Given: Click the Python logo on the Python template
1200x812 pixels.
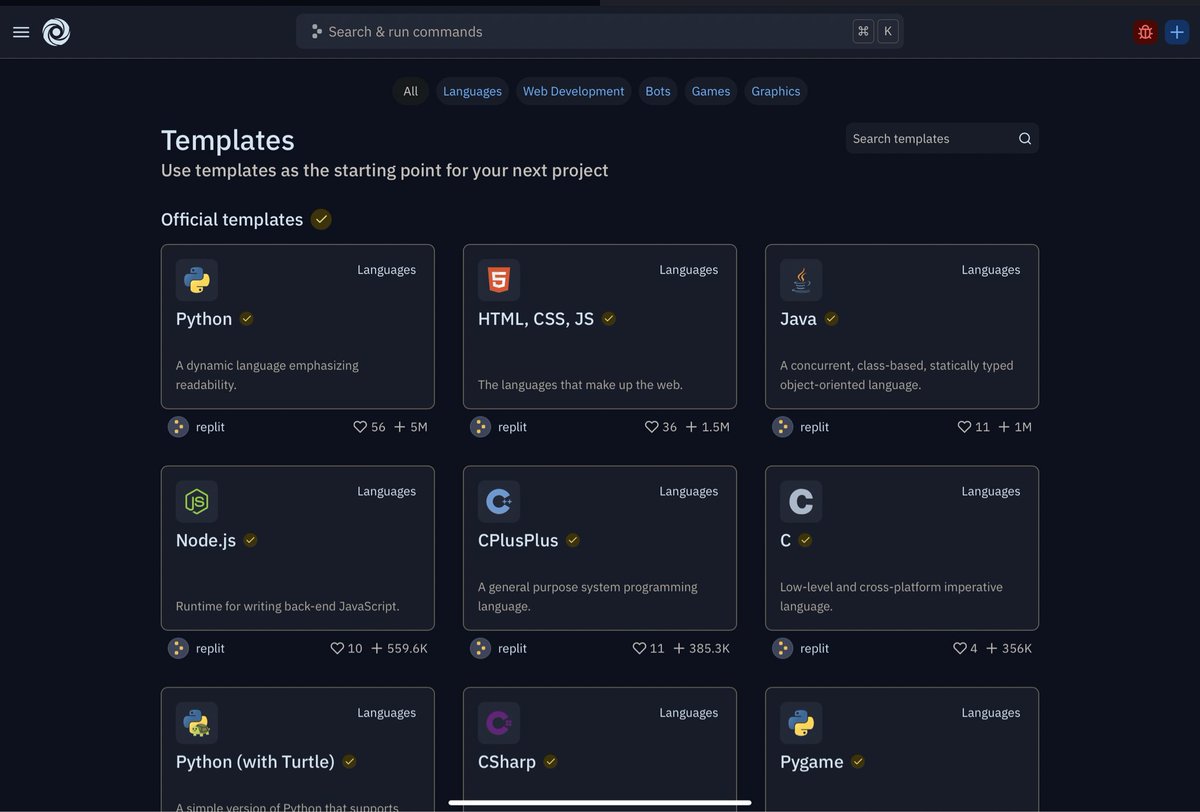Looking at the screenshot, I should point(197,280).
